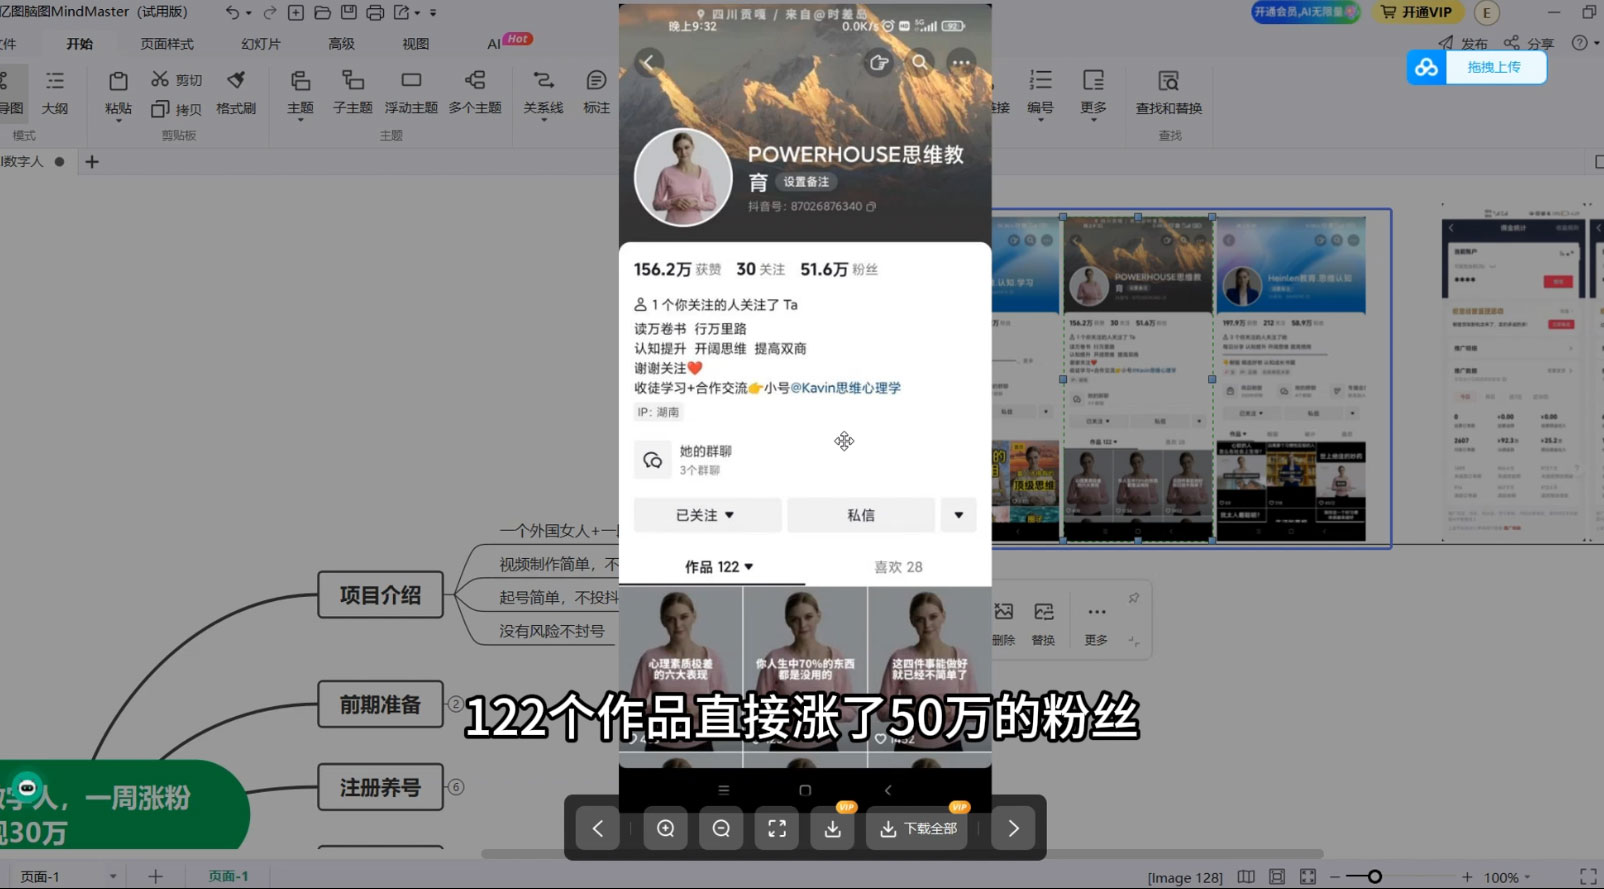
Task: Add a callout with 标注 icon
Action: coord(596,92)
